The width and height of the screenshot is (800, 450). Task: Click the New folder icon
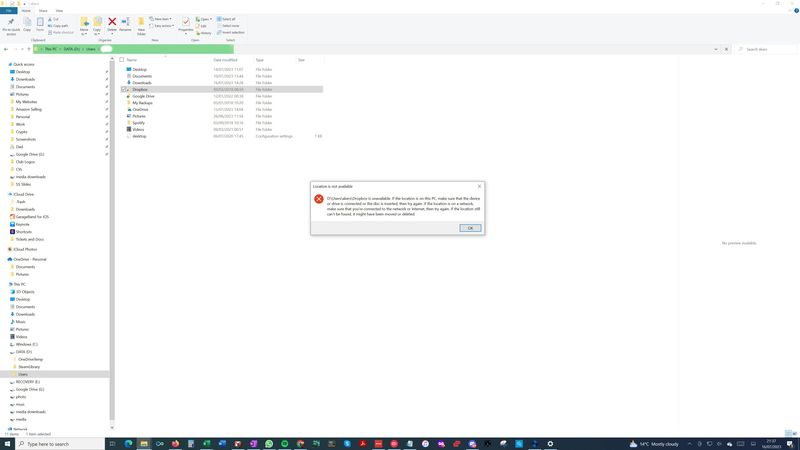(141, 26)
